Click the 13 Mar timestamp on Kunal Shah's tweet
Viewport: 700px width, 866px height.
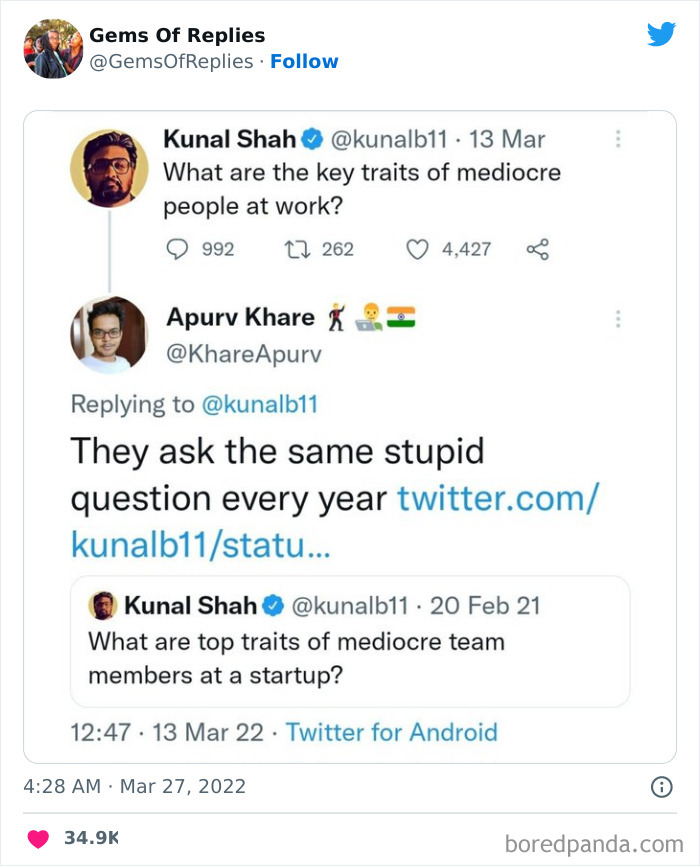(x=505, y=141)
